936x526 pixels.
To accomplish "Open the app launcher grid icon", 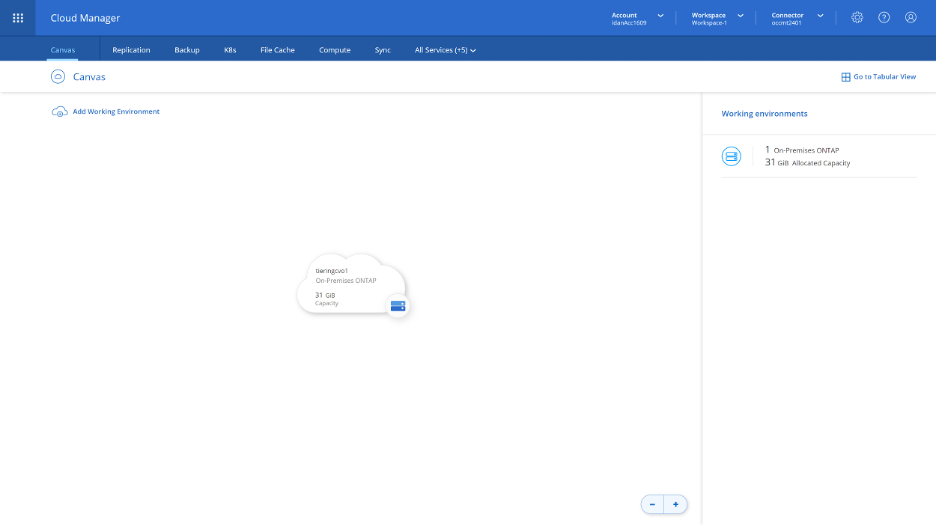I will (18, 17).
